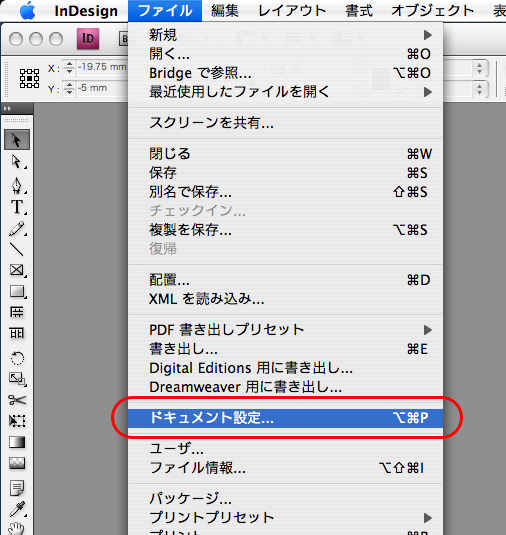
Task: Open the 新規 submenu
Action: click(x=286, y=35)
